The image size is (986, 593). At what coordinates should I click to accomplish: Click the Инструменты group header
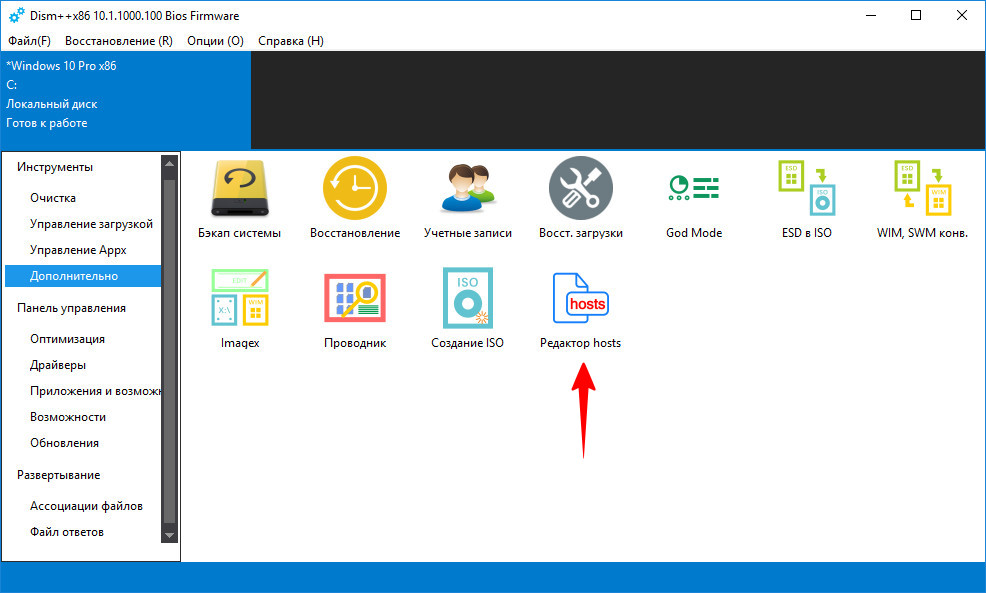tap(55, 167)
